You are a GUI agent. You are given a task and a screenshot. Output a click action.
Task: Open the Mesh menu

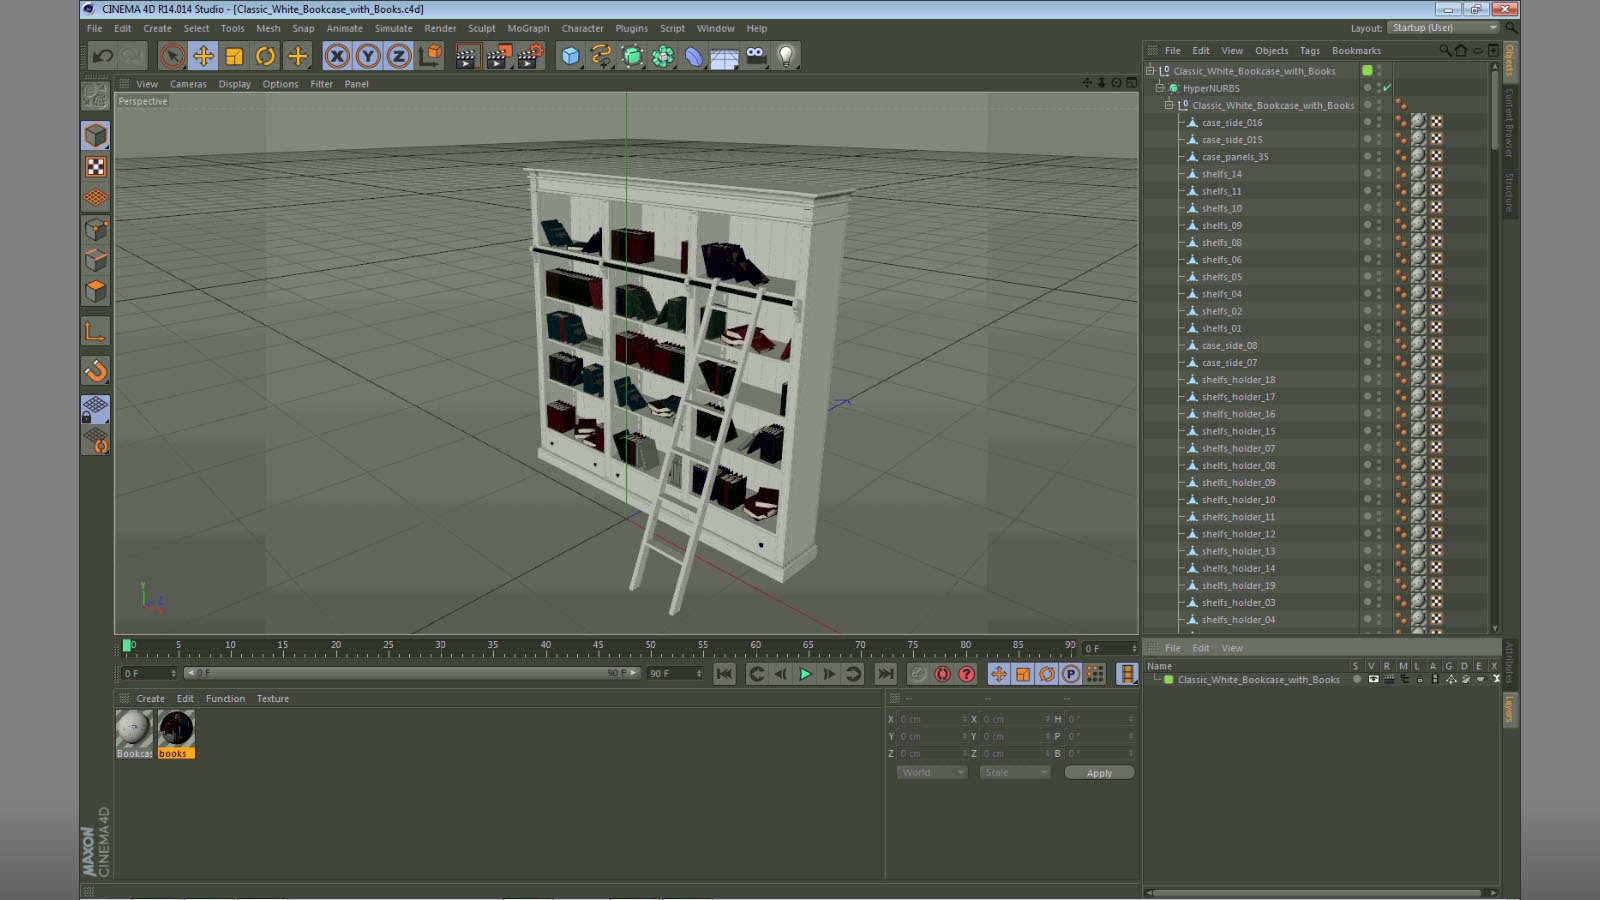click(268, 29)
